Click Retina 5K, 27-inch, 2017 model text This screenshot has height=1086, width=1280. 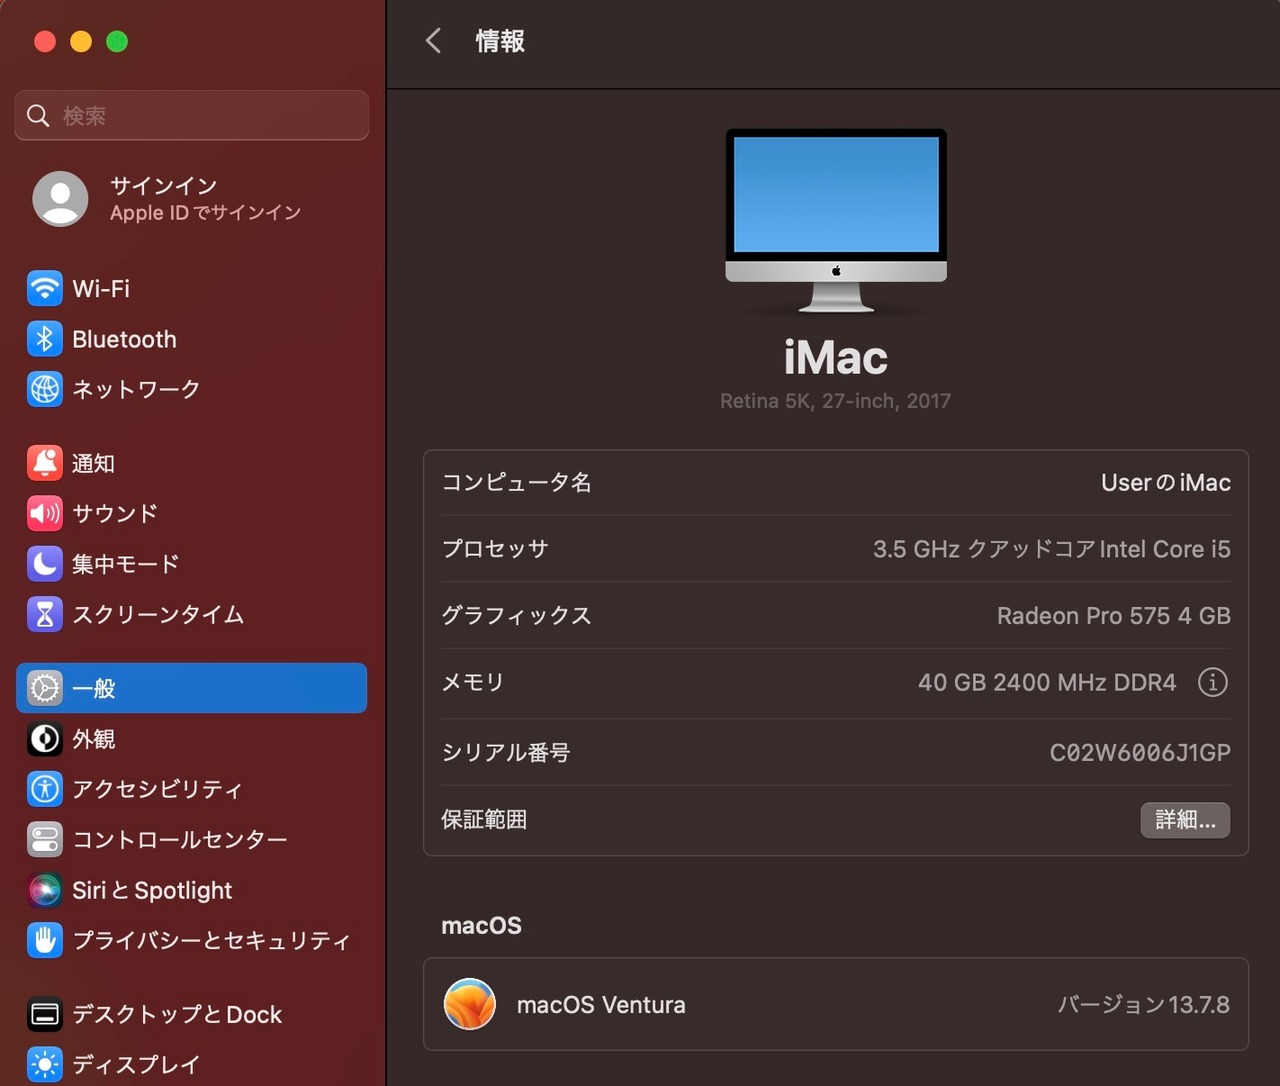836,401
